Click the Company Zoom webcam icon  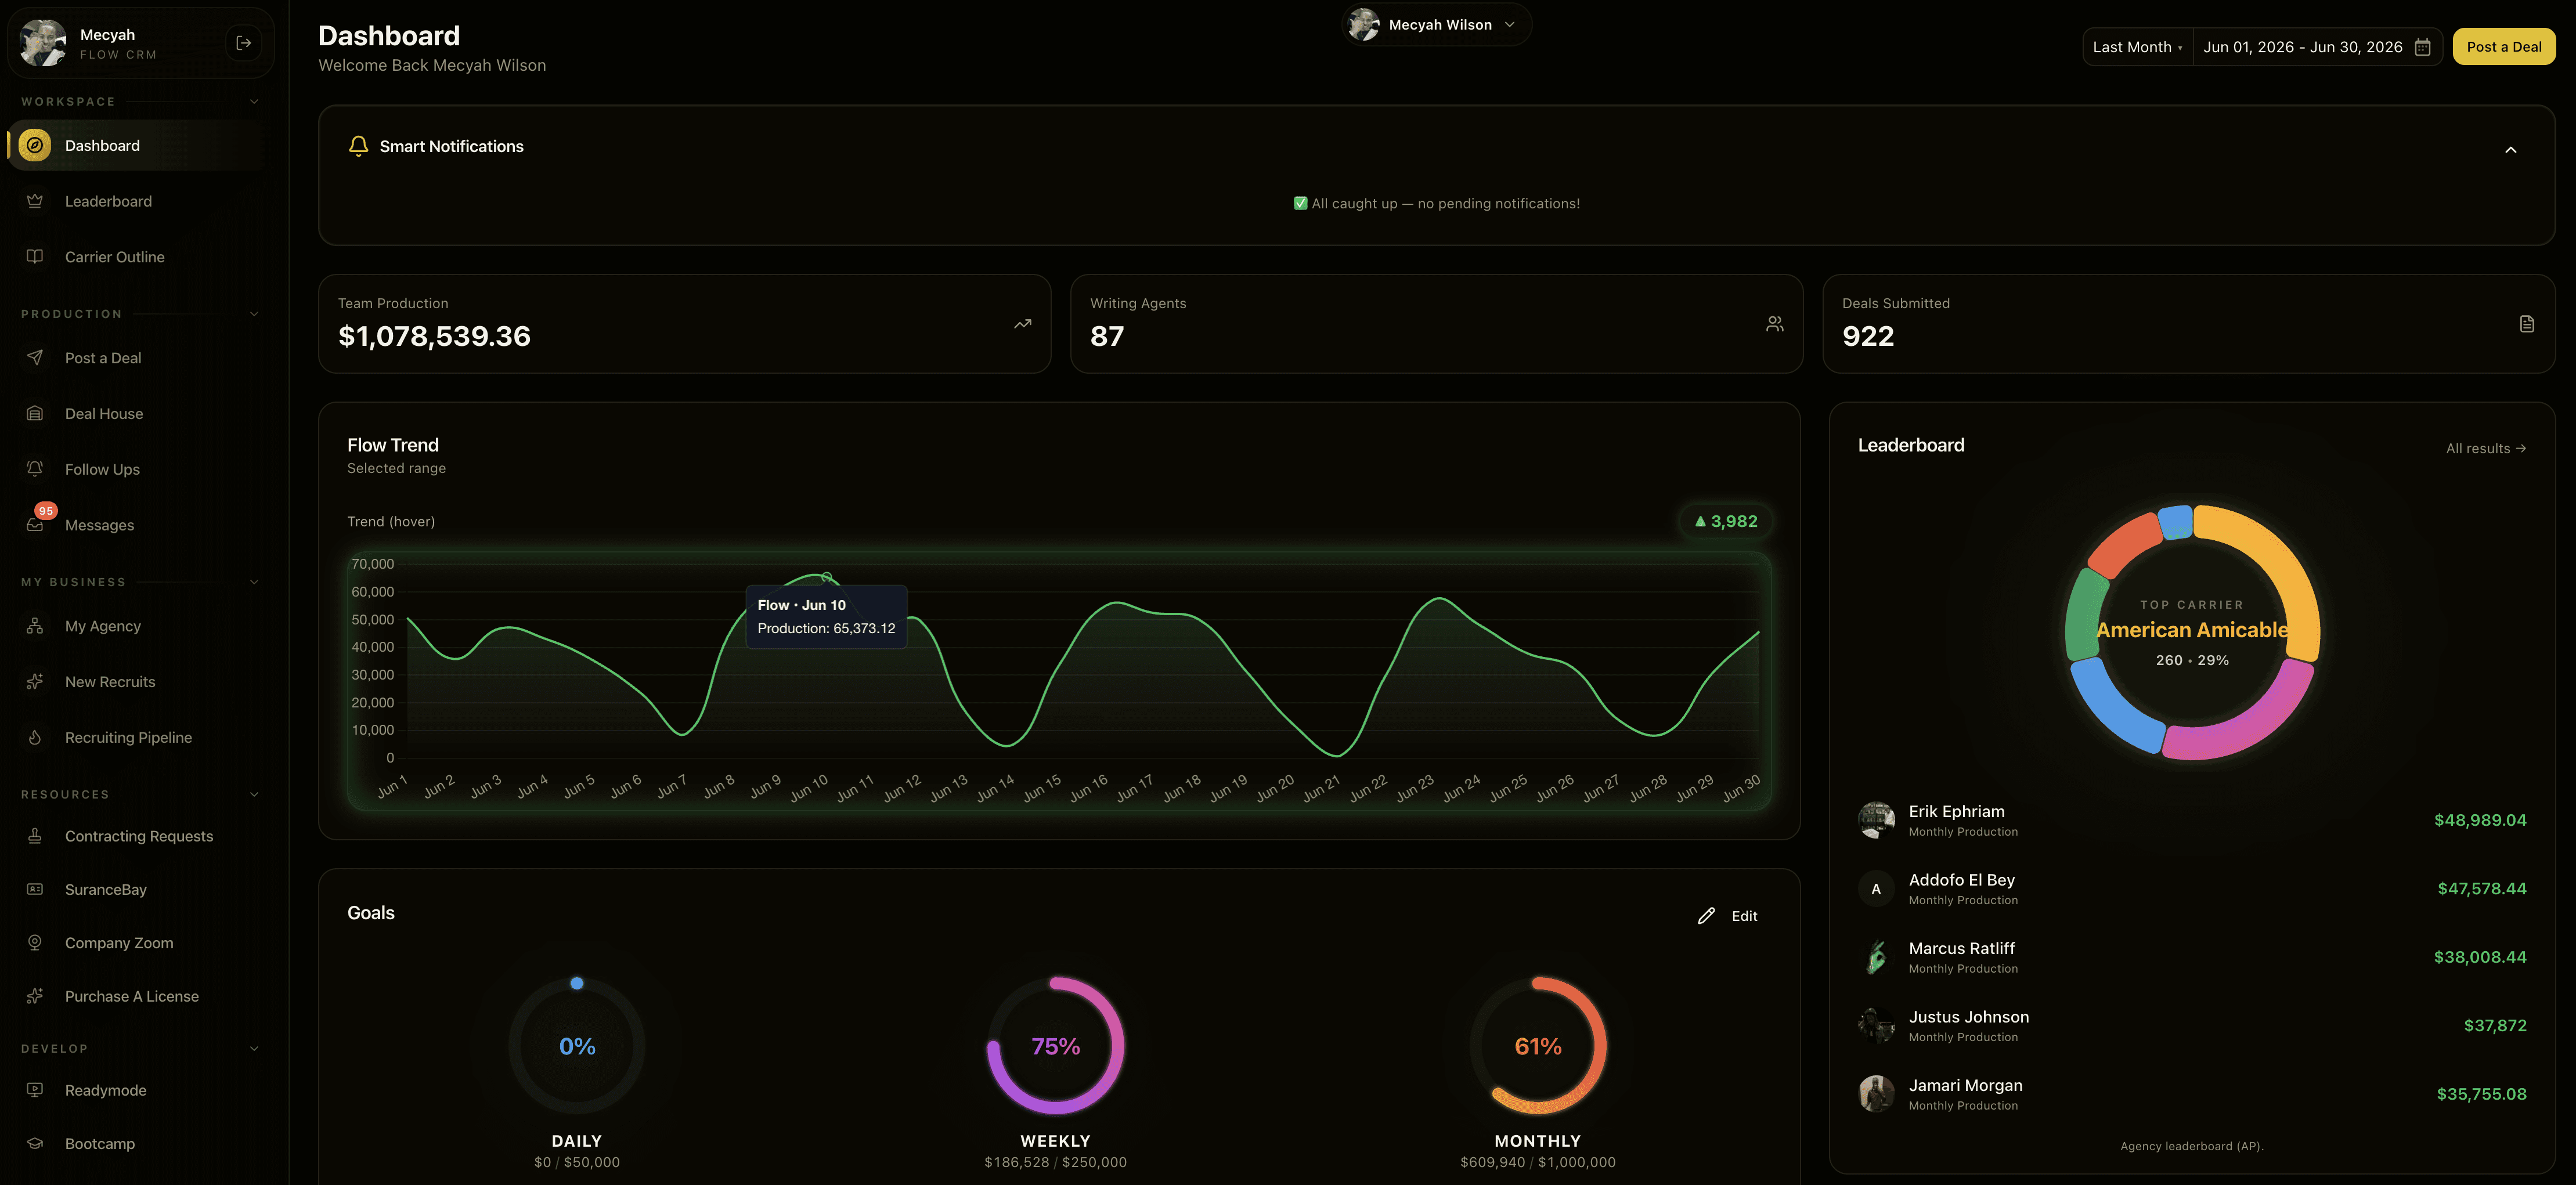35,943
